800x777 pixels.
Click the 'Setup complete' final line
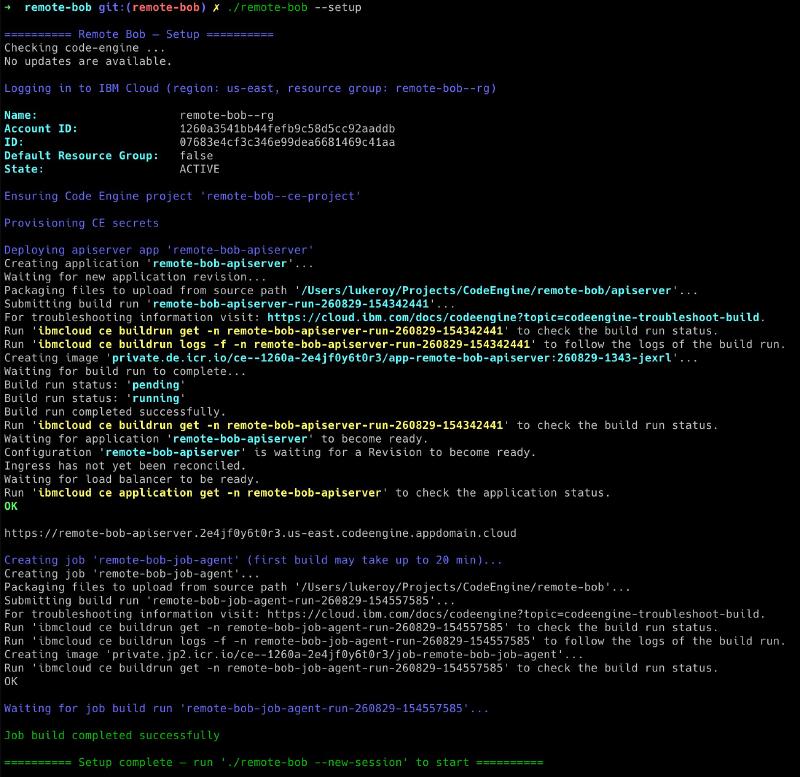pyautogui.click(x=273, y=762)
